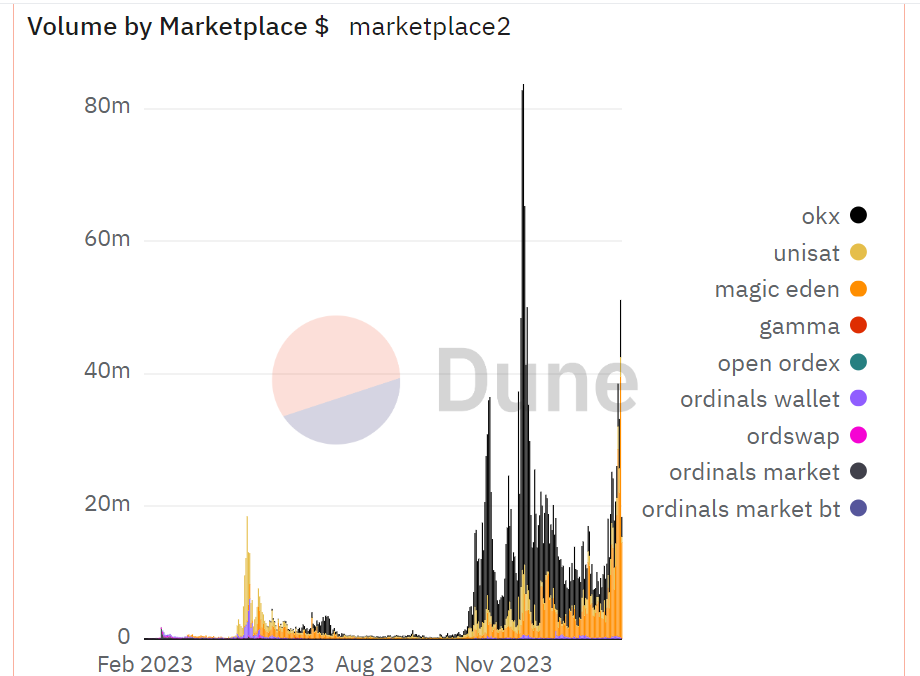Open the marketplace2 query link
This screenshot has height=676, width=920.
429,27
